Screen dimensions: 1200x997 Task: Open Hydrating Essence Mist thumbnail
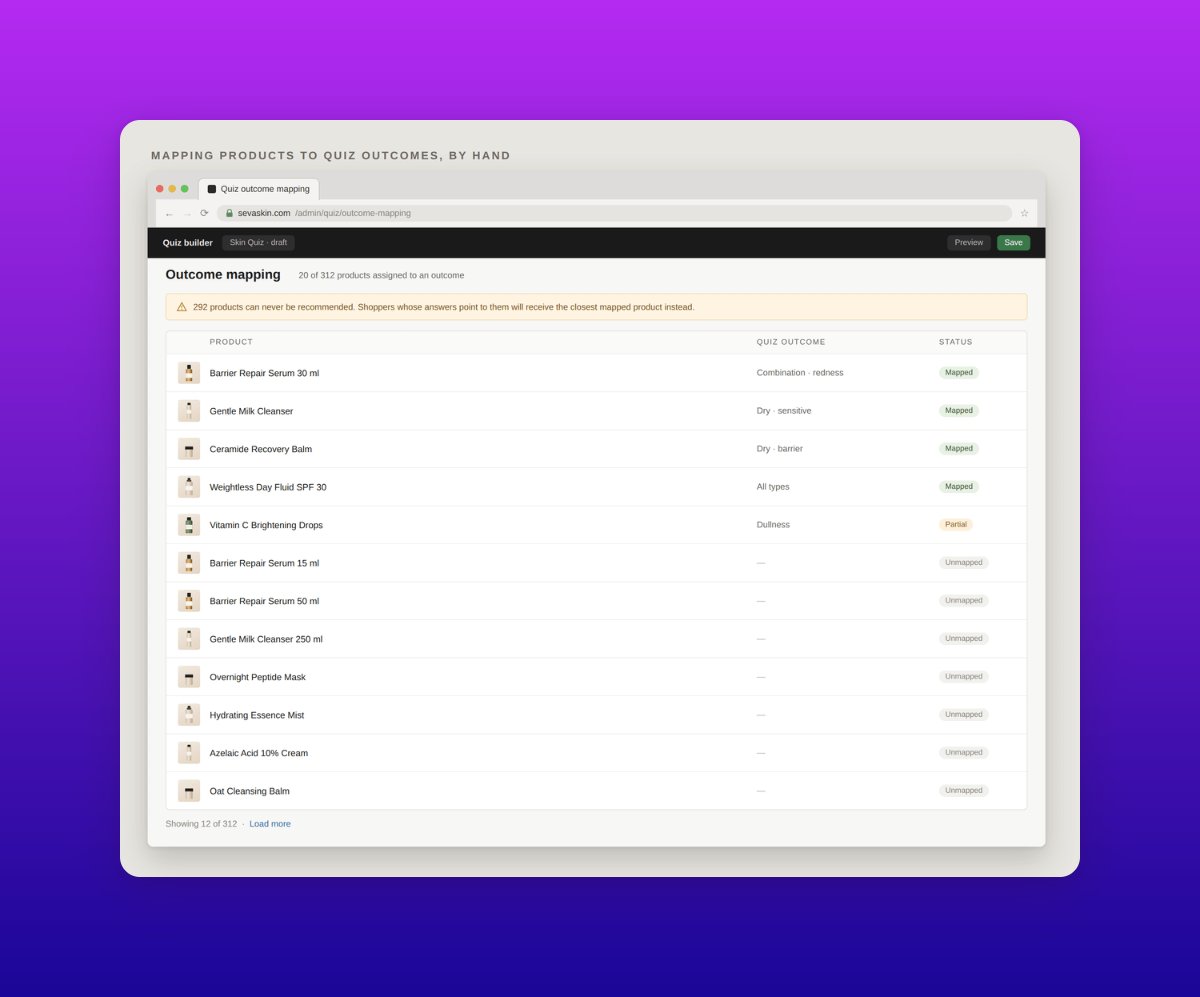tap(189, 715)
